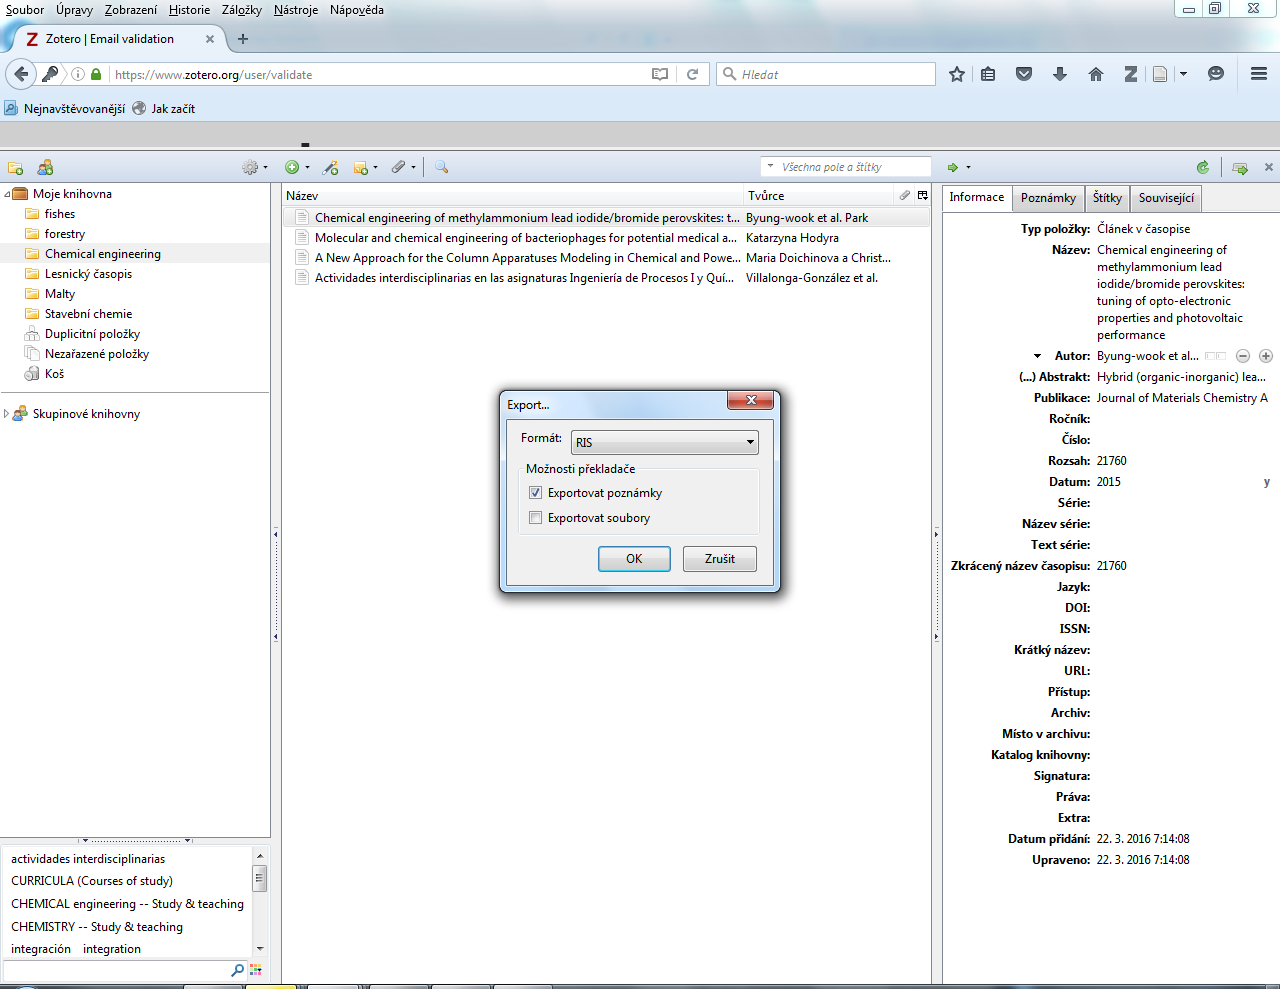Open search mode dropdown beside Všechna pole a štítky
This screenshot has height=989, width=1280.
770,167
